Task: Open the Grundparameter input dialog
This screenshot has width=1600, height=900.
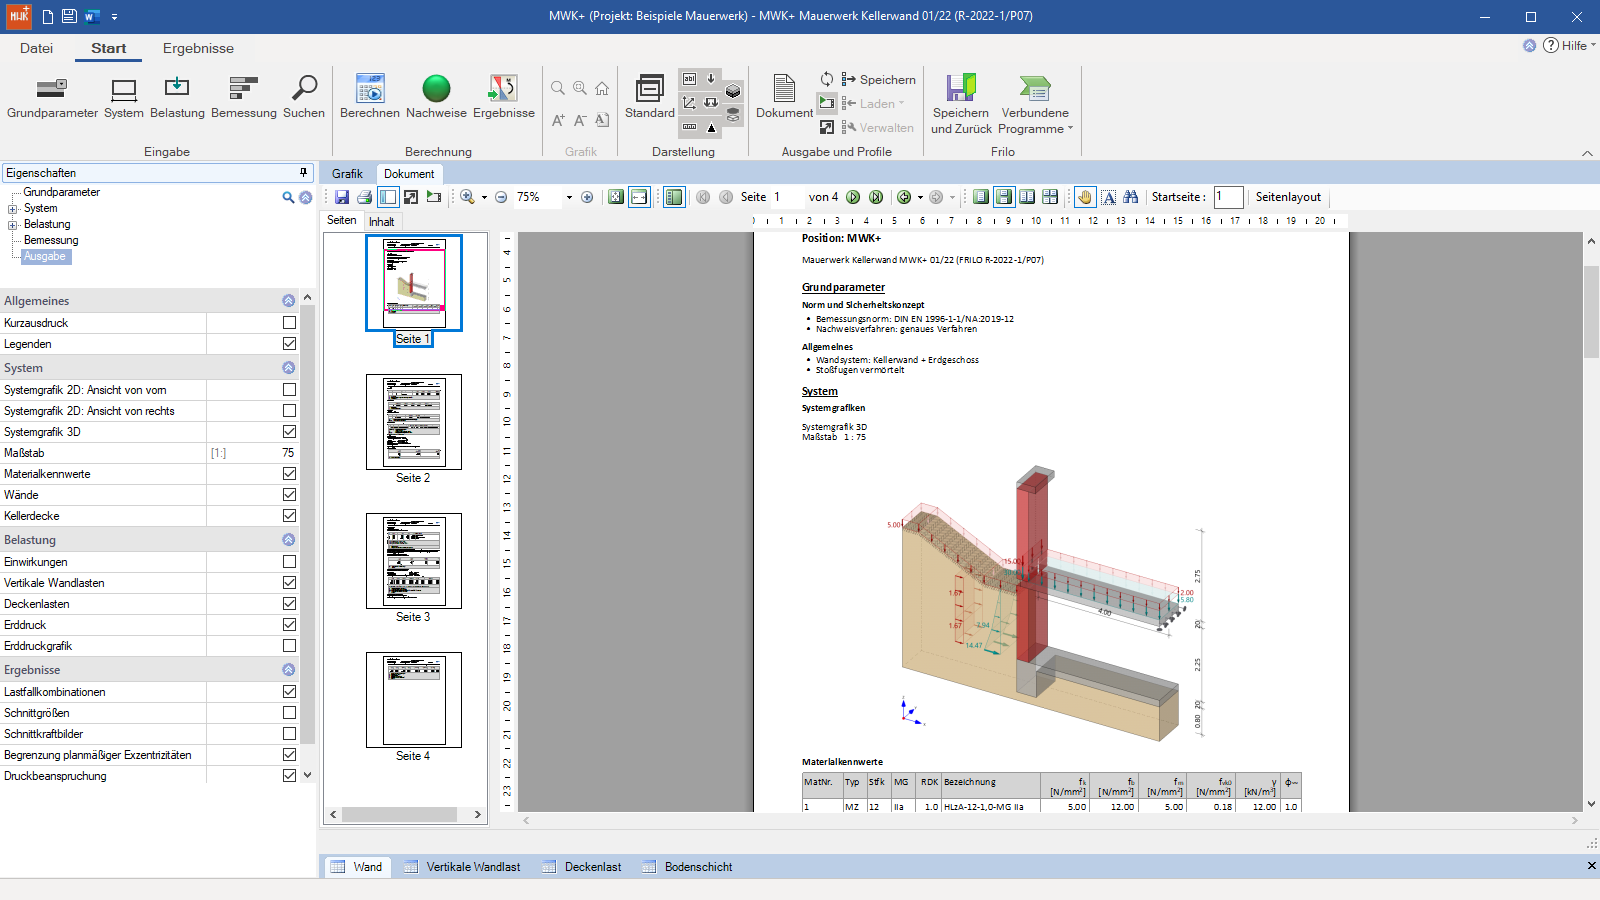Action: (52, 97)
